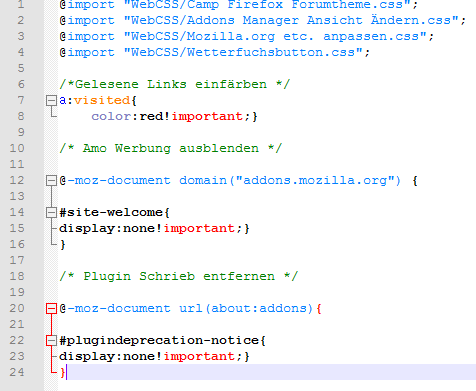
Task: Collapse the a:visited fold block
Action: 51,100
